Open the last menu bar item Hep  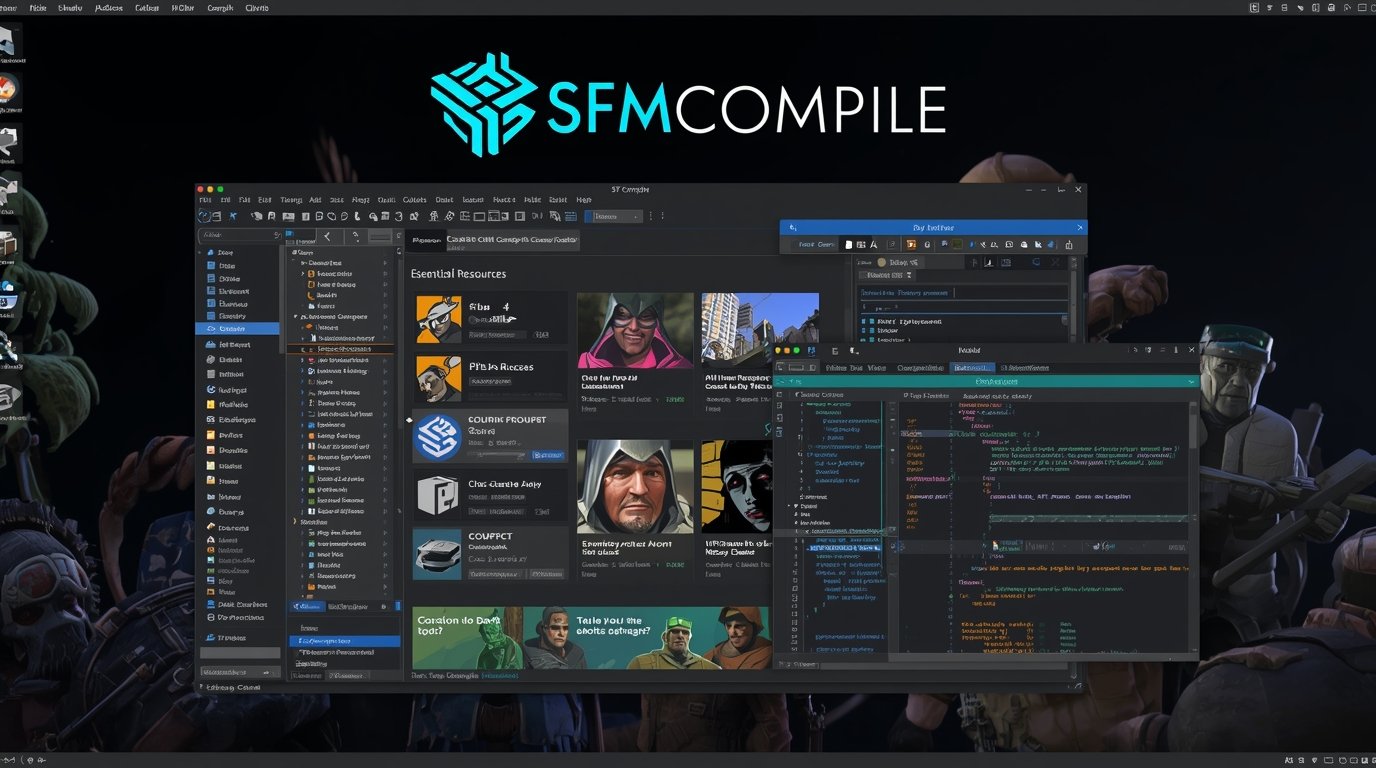584,200
